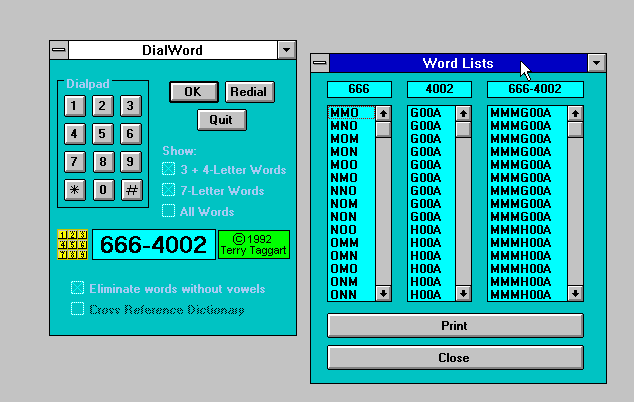Enable the All Words checkbox
Screen dimensions: 634x402
(168, 211)
